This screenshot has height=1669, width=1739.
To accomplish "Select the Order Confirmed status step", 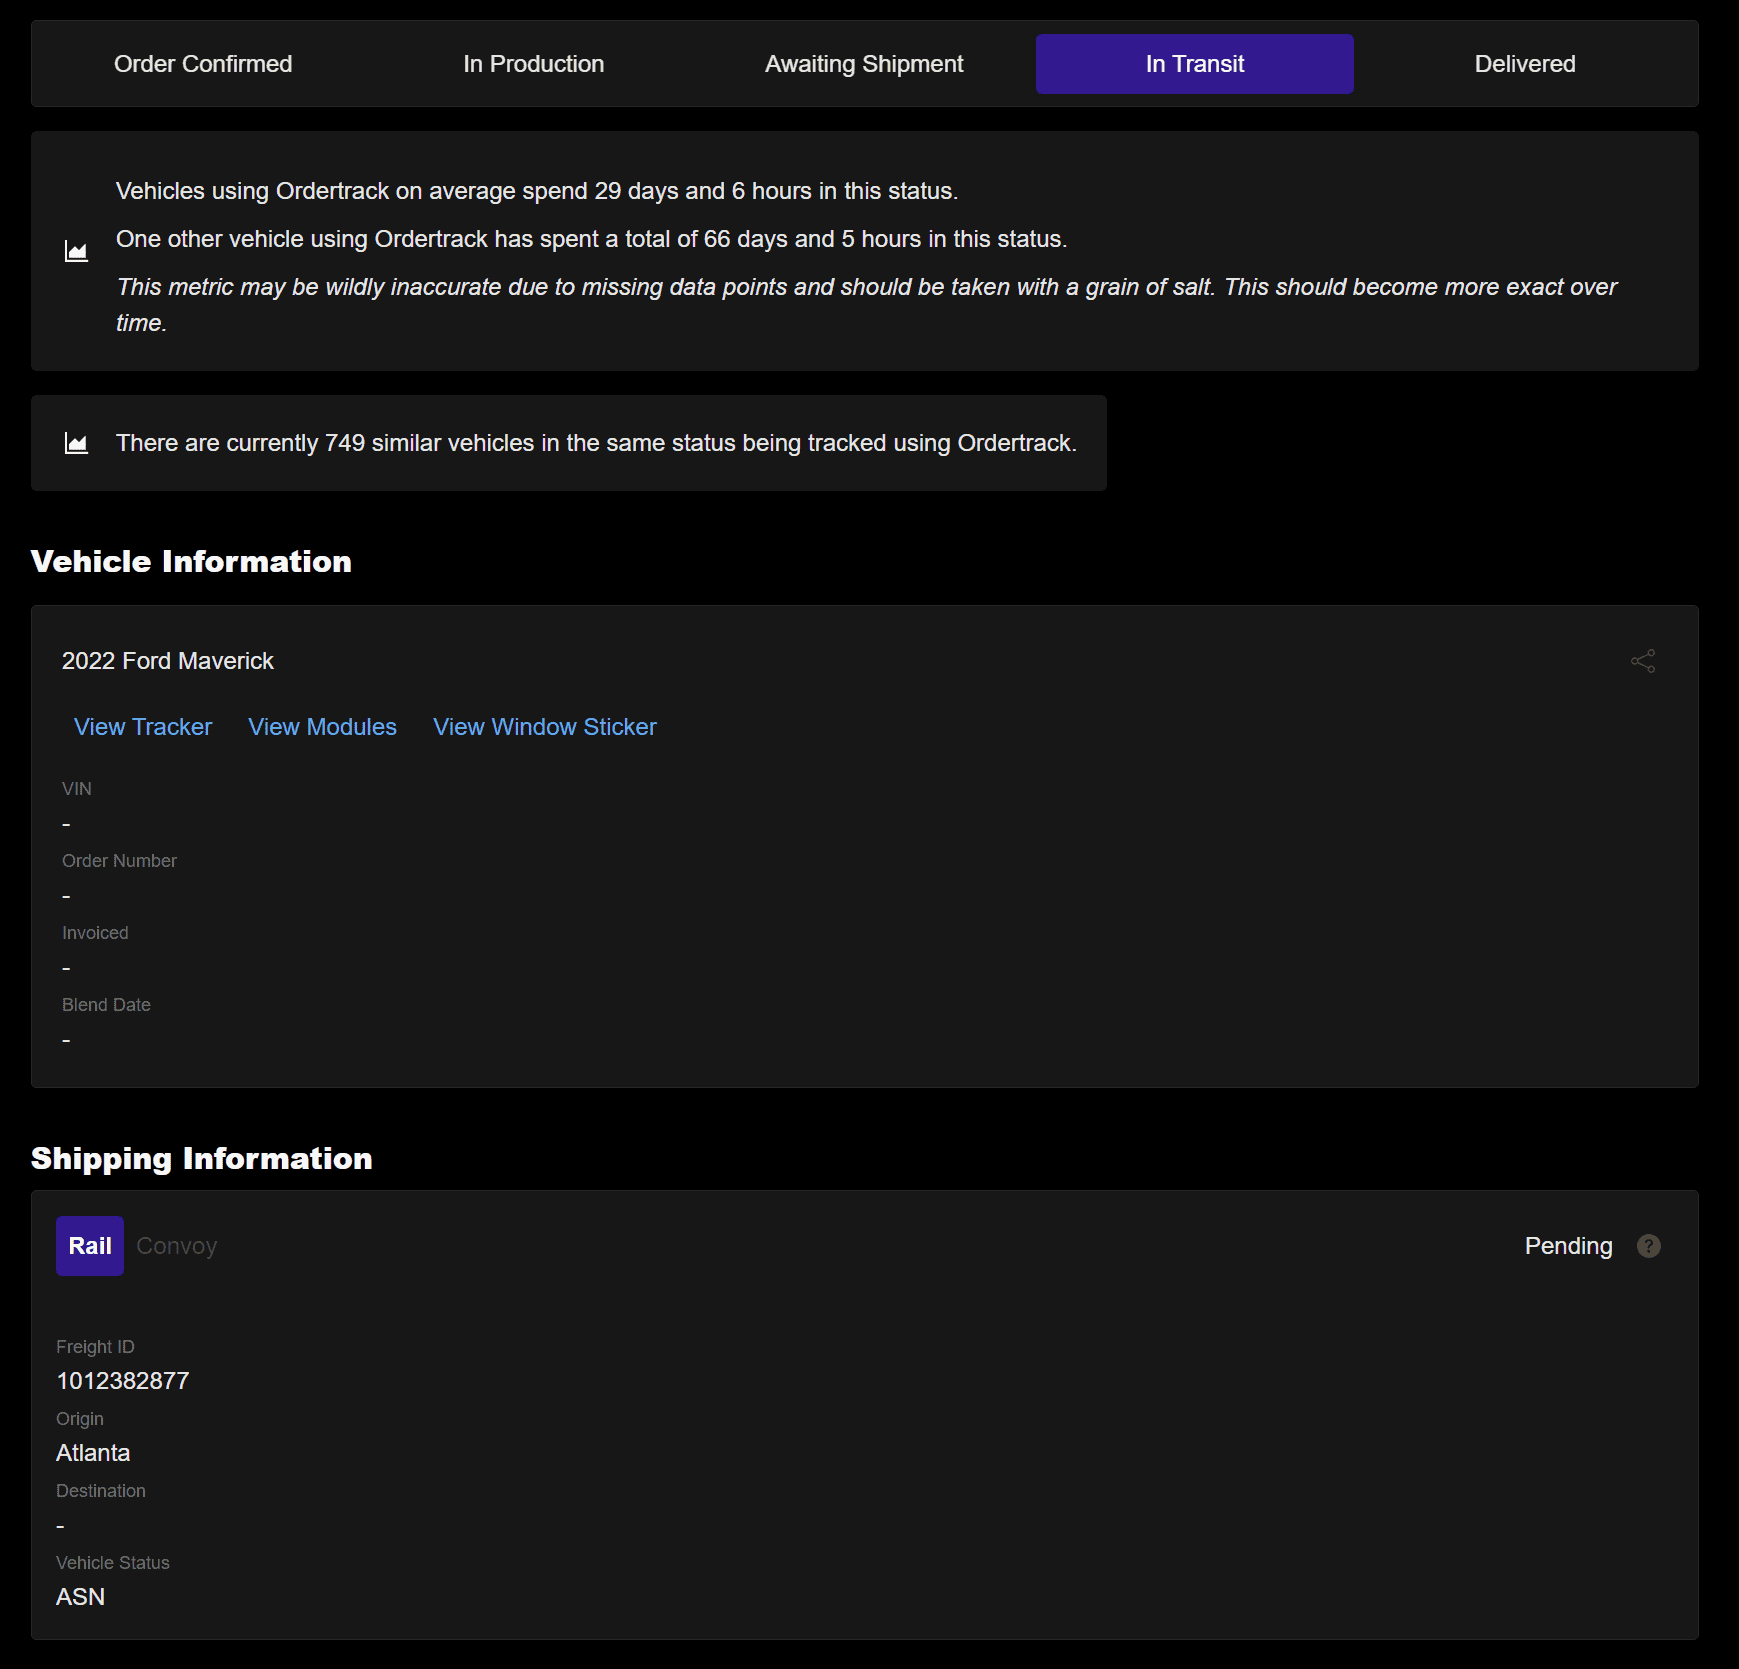I will 203,64.
